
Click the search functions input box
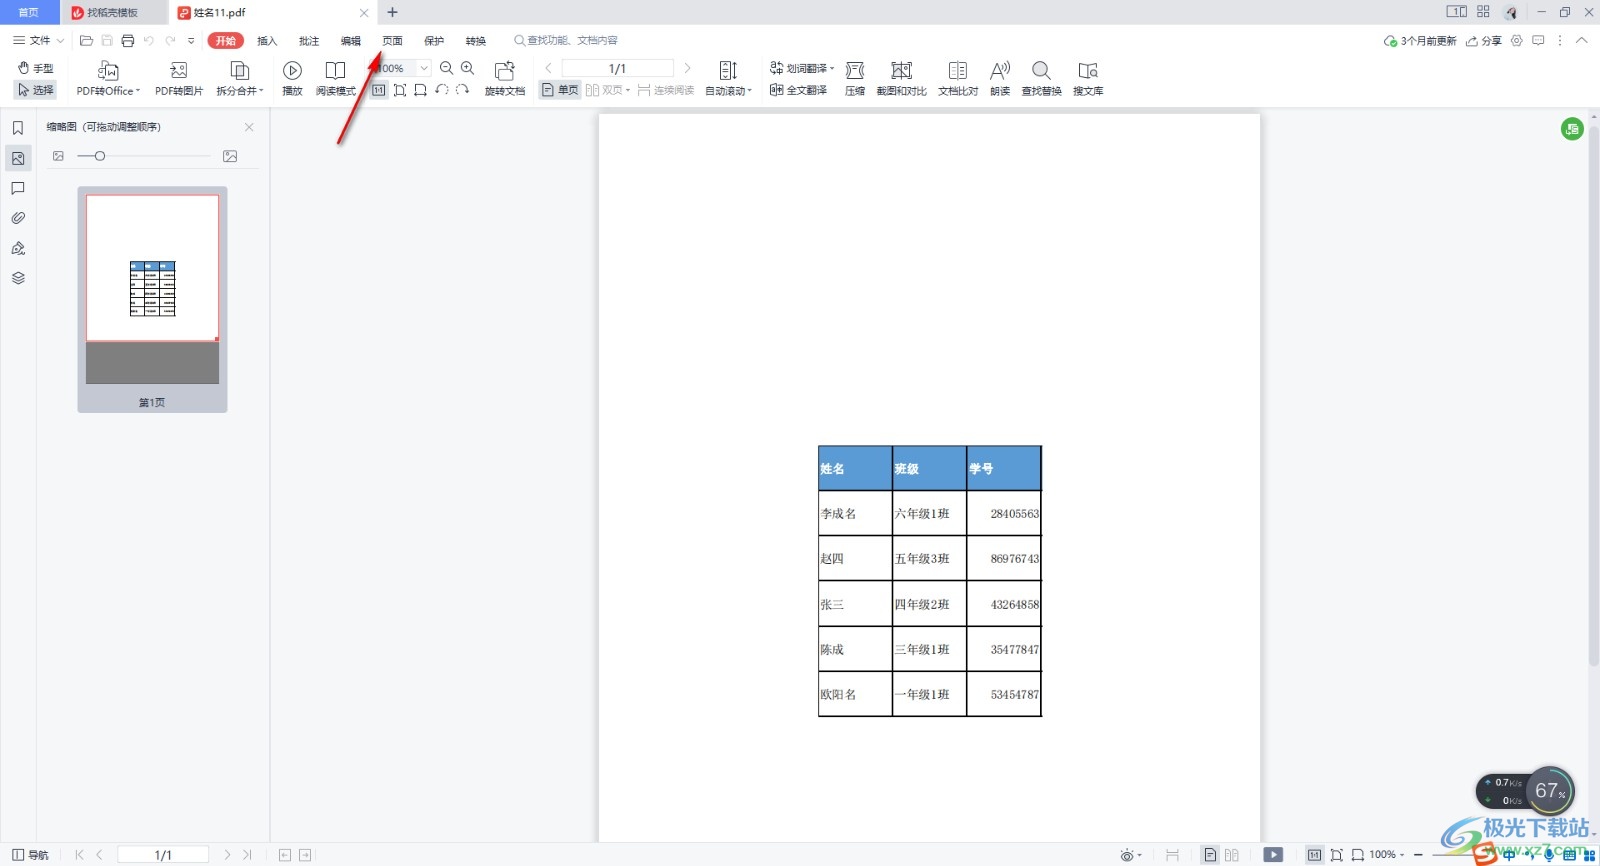[x=566, y=40]
